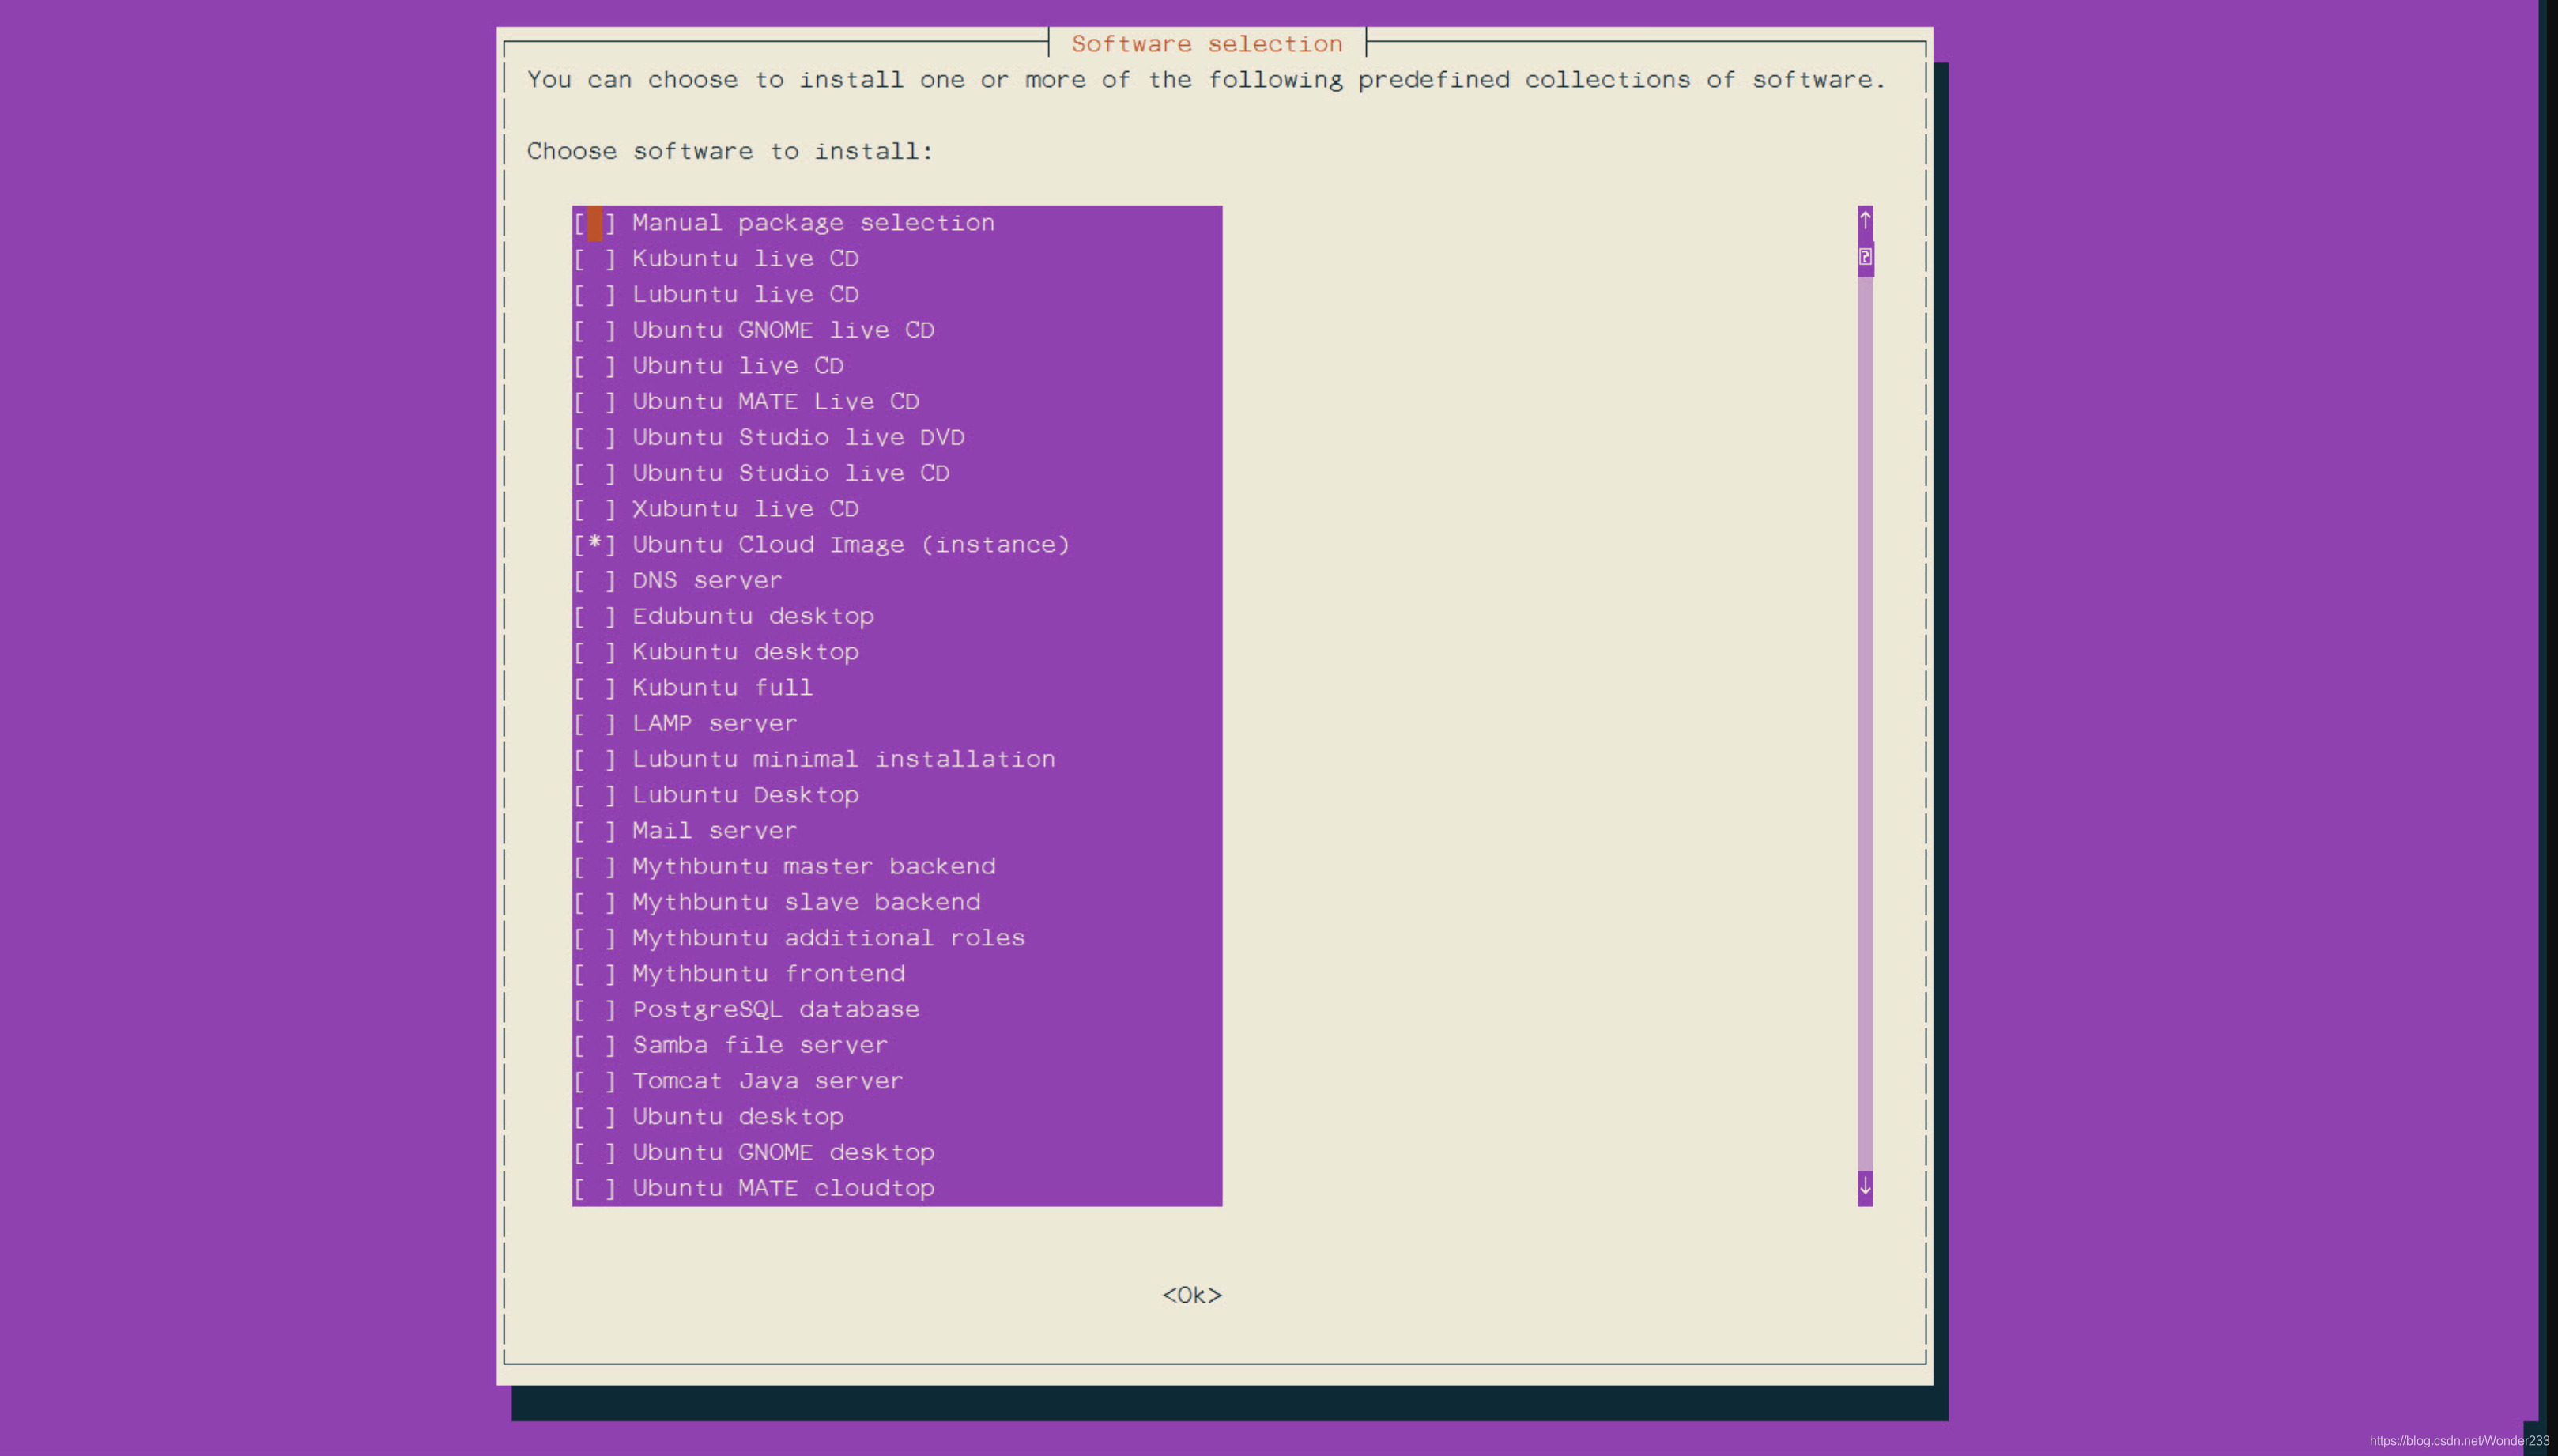Select Lubuntu minimal installation
The width and height of the screenshot is (2558, 1456).
point(595,760)
